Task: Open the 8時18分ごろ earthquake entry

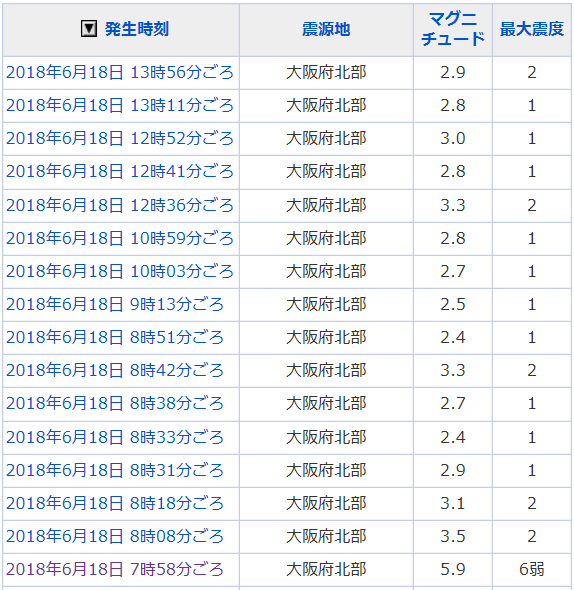Action: click(115, 504)
